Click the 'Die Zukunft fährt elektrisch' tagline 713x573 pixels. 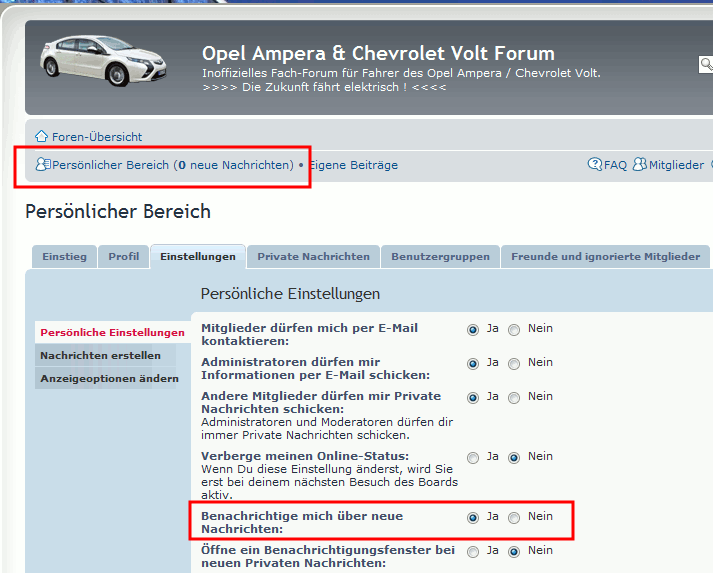pyautogui.click(x=324, y=87)
